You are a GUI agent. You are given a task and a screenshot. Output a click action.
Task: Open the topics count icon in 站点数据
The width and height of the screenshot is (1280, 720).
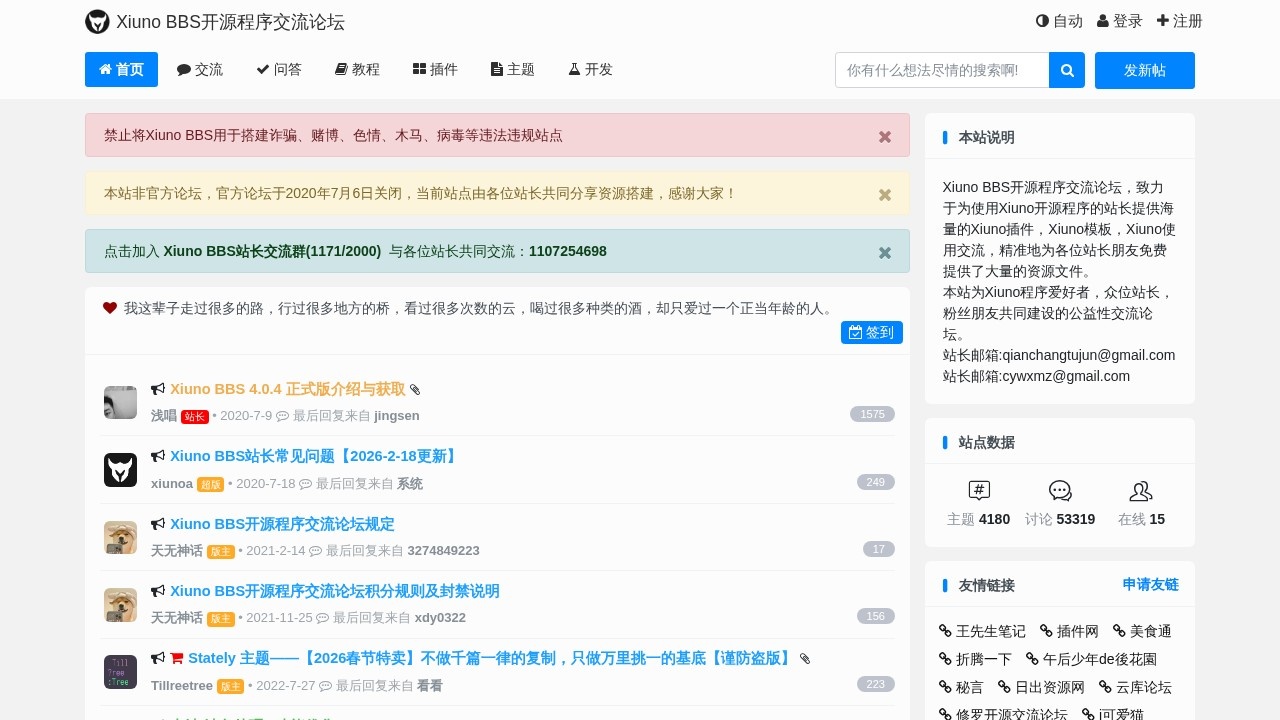click(979, 490)
